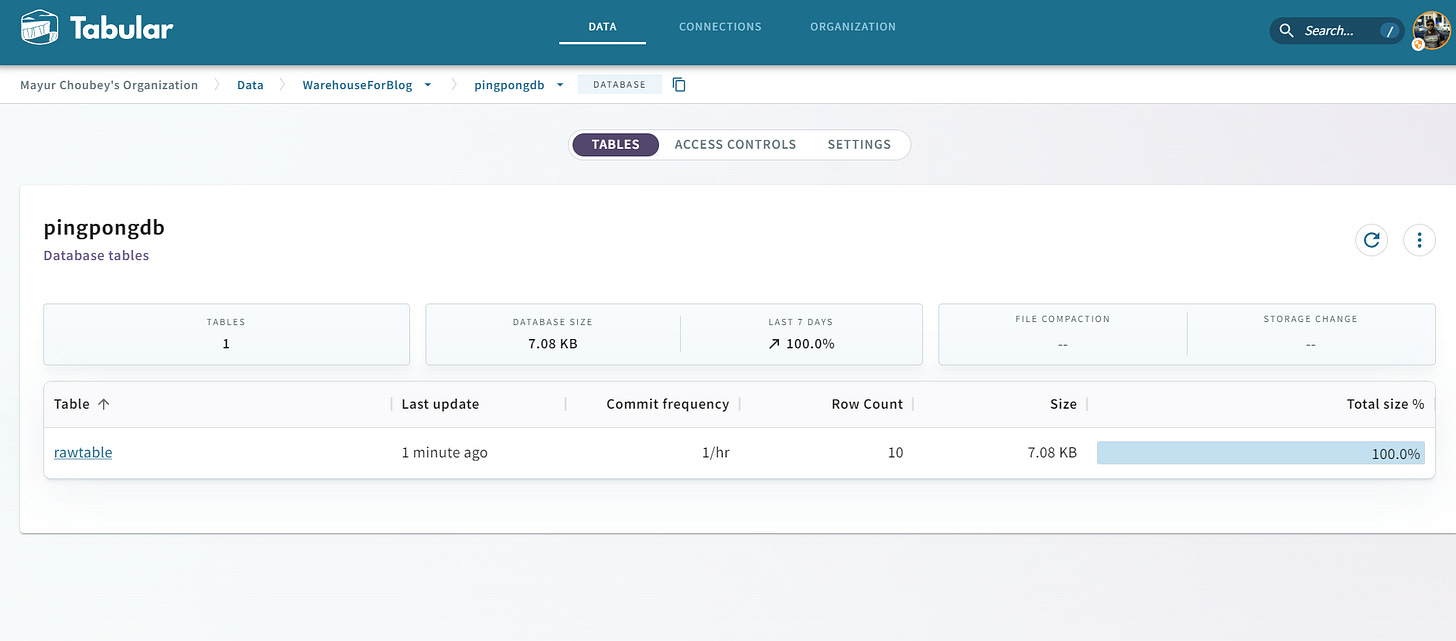The width and height of the screenshot is (1456, 641).
Task: Open the rawtable table link
Action: tap(83, 453)
